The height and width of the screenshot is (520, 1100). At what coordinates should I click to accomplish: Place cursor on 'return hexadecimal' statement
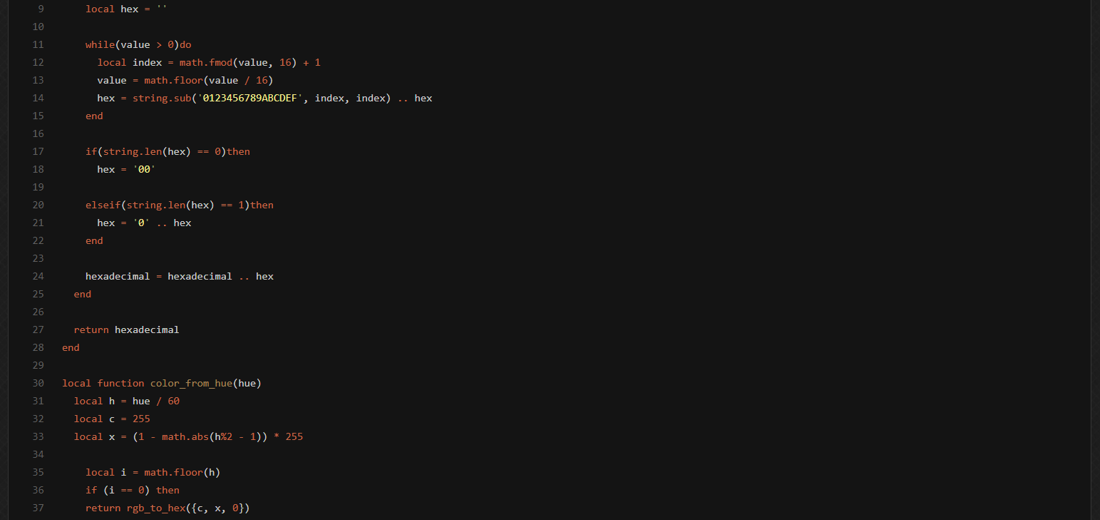126,330
